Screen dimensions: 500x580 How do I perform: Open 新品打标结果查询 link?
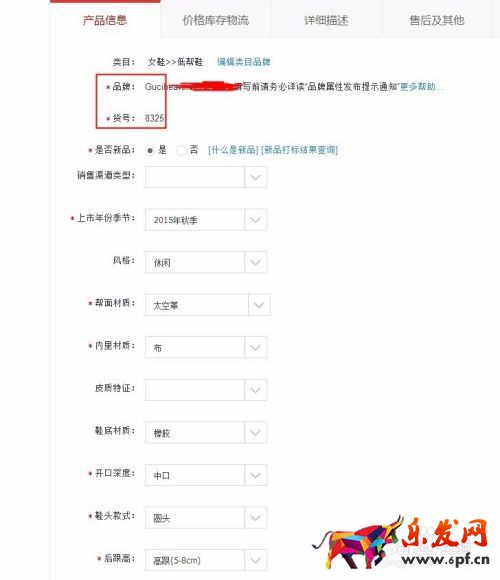[299, 150]
